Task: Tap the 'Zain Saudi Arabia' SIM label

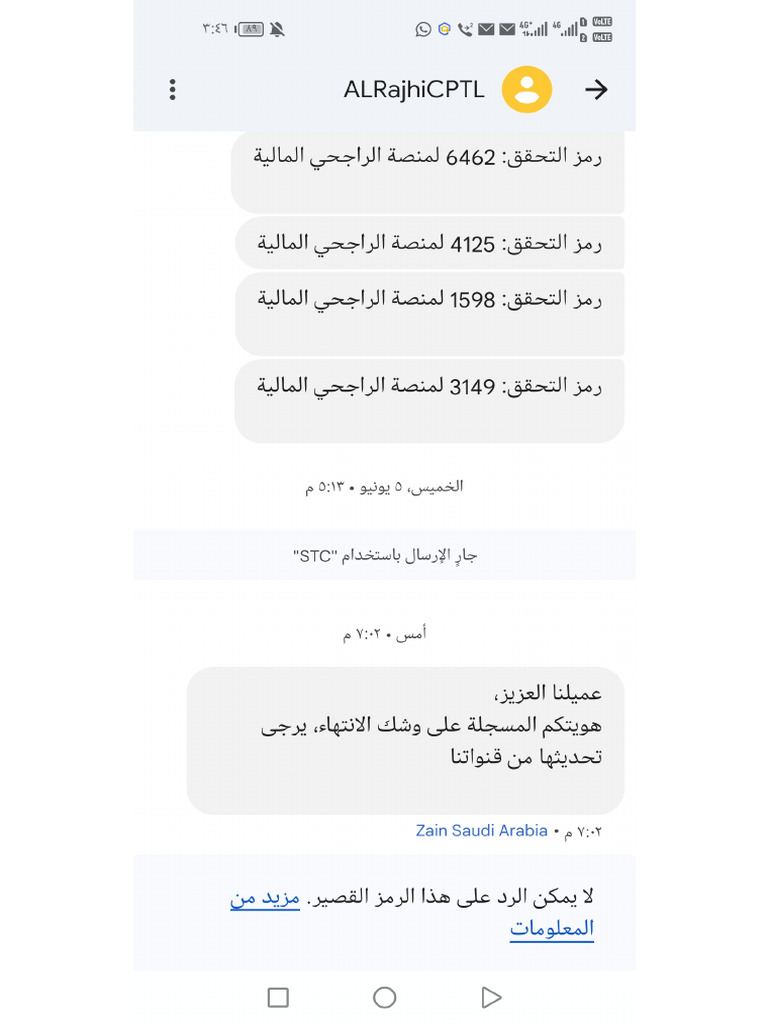Action: pyautogui.click(x=481, y=831)
